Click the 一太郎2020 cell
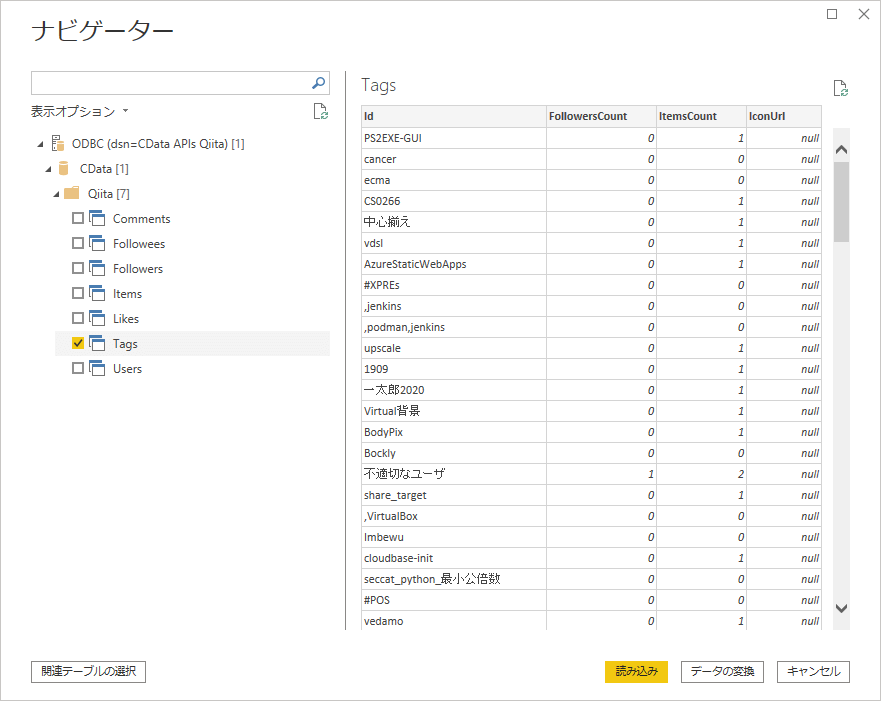This screenshot has height=702, width=882. [454, 390]
